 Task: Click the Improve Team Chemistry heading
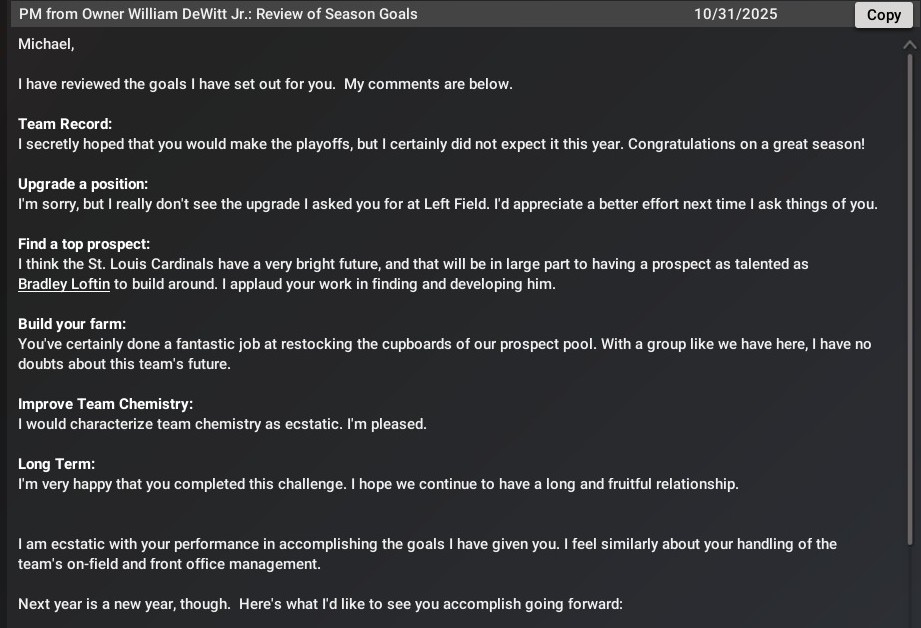coord(105,404)
